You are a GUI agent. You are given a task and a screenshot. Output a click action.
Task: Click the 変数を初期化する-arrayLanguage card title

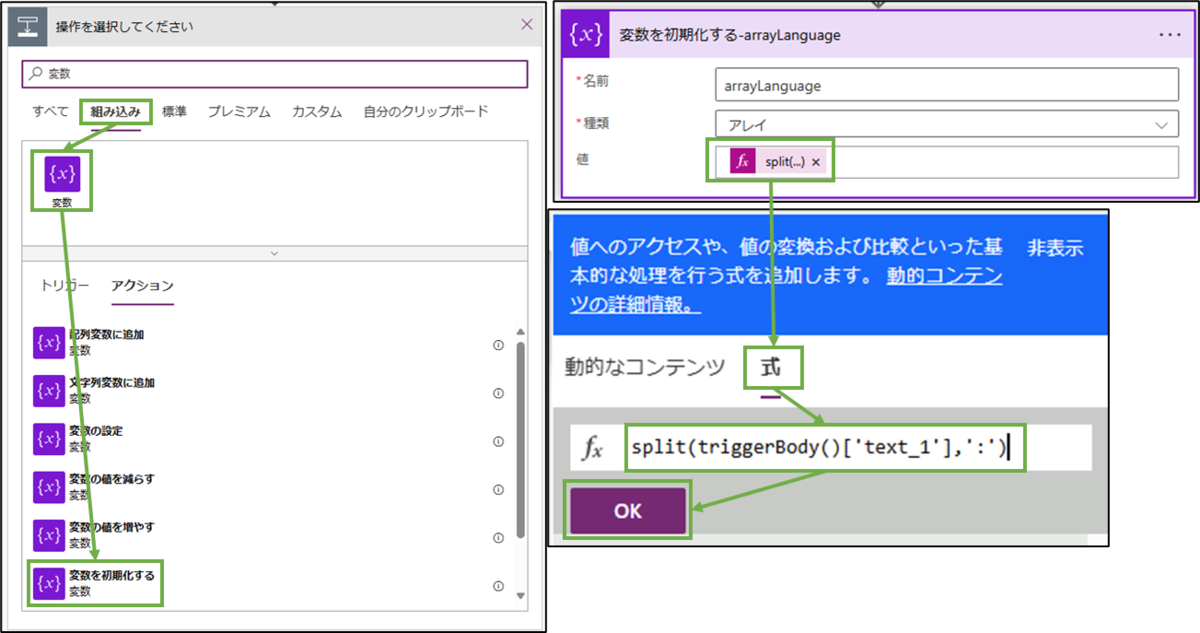click(730, 35)
